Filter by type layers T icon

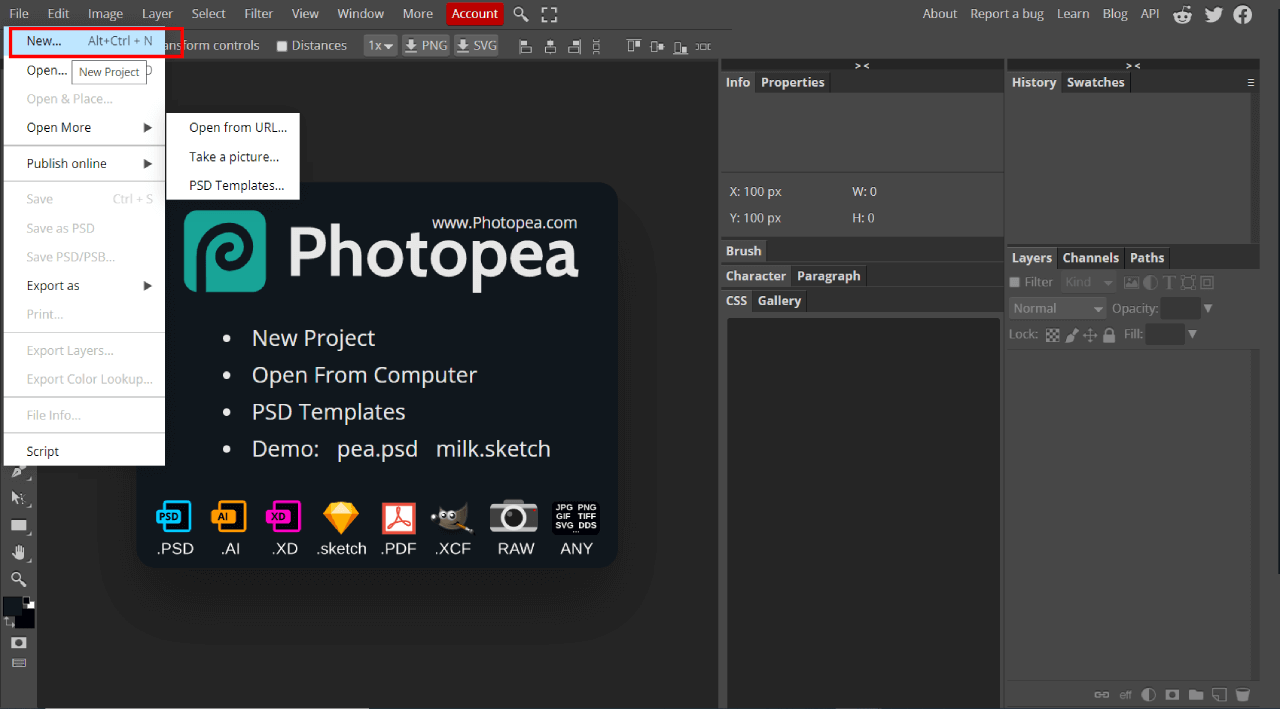(1170, 283)
